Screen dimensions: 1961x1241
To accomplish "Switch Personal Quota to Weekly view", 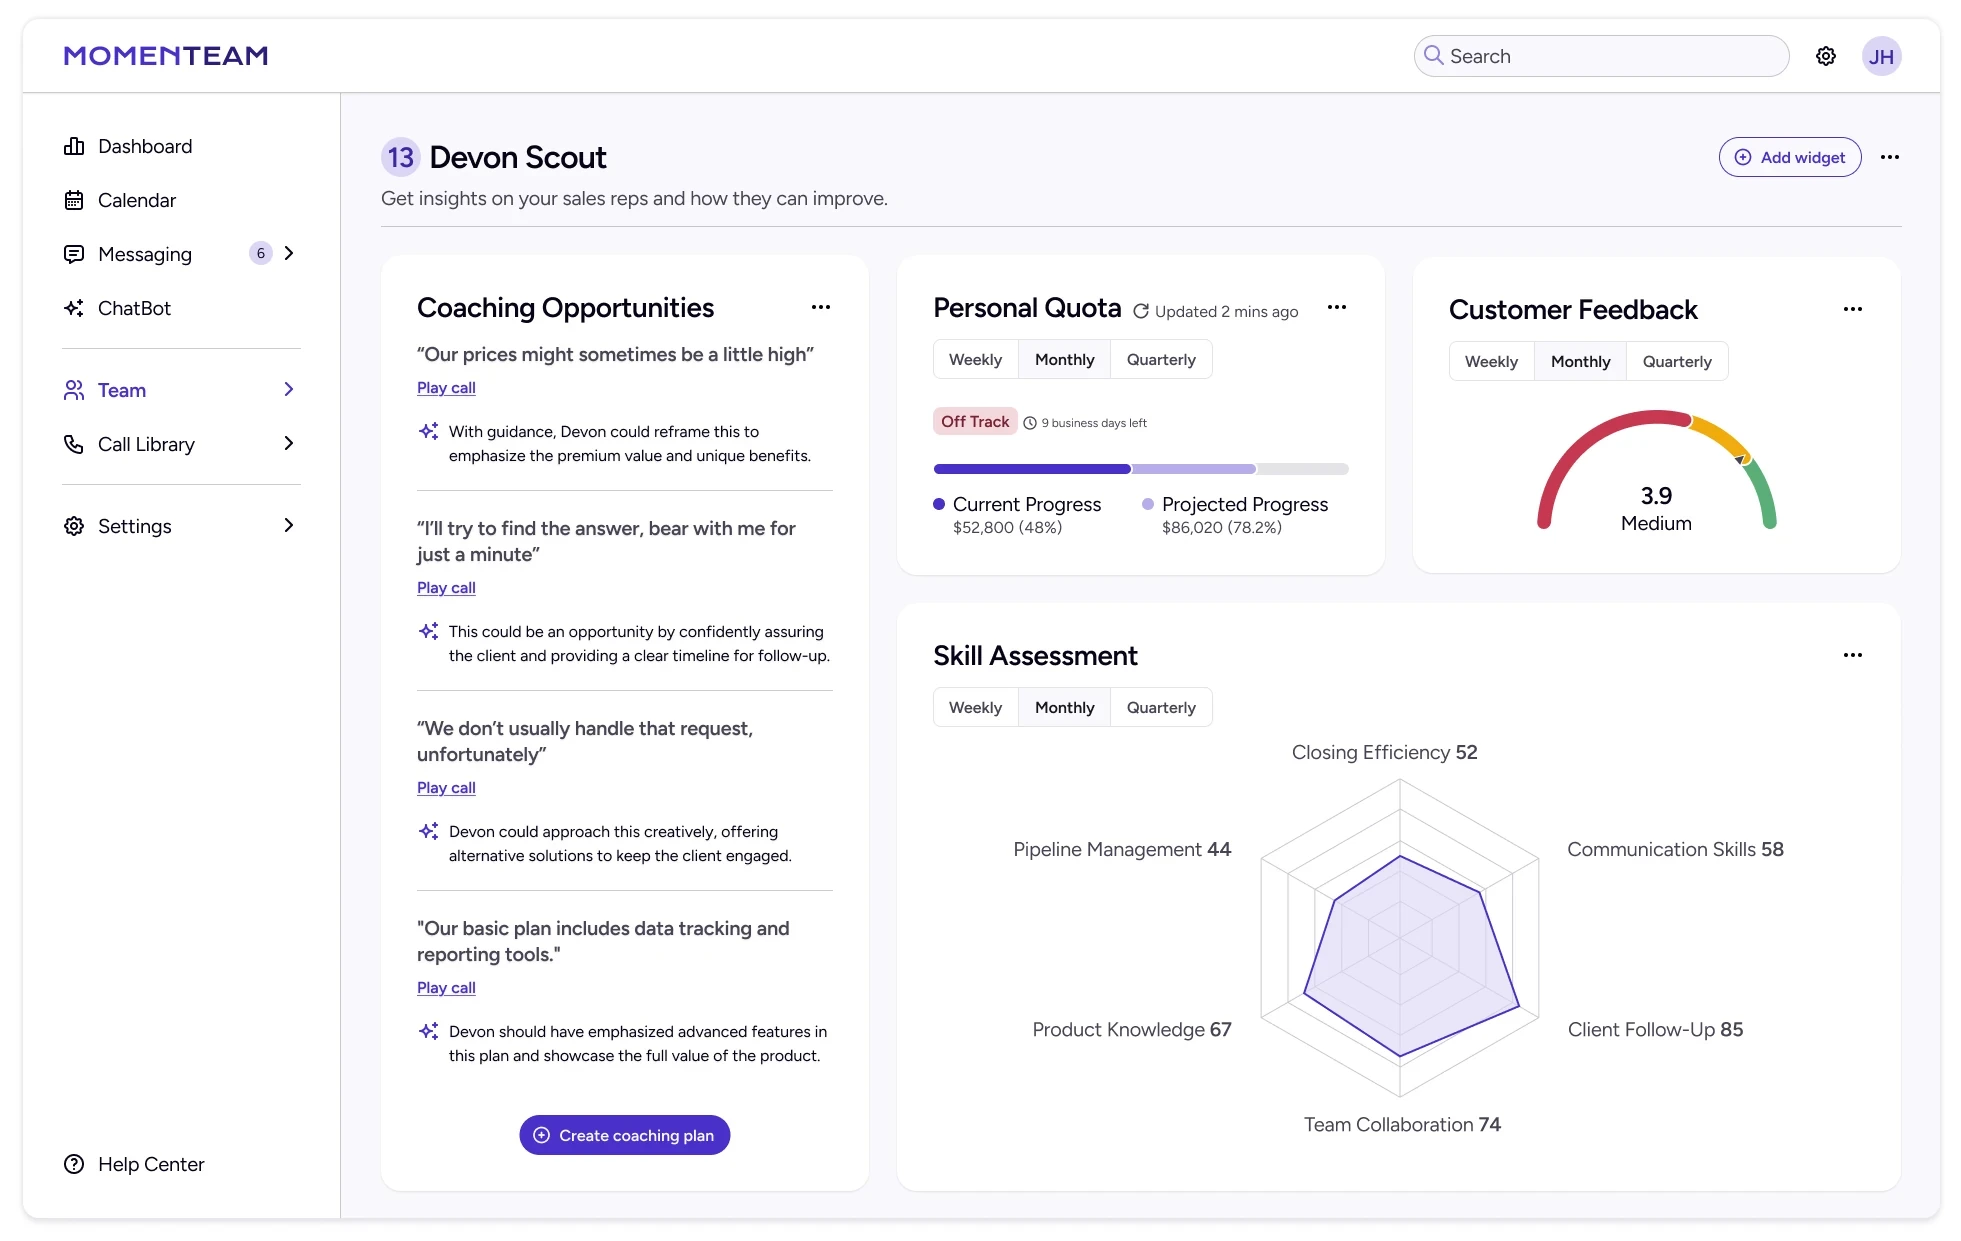I will tap(974, 359).
